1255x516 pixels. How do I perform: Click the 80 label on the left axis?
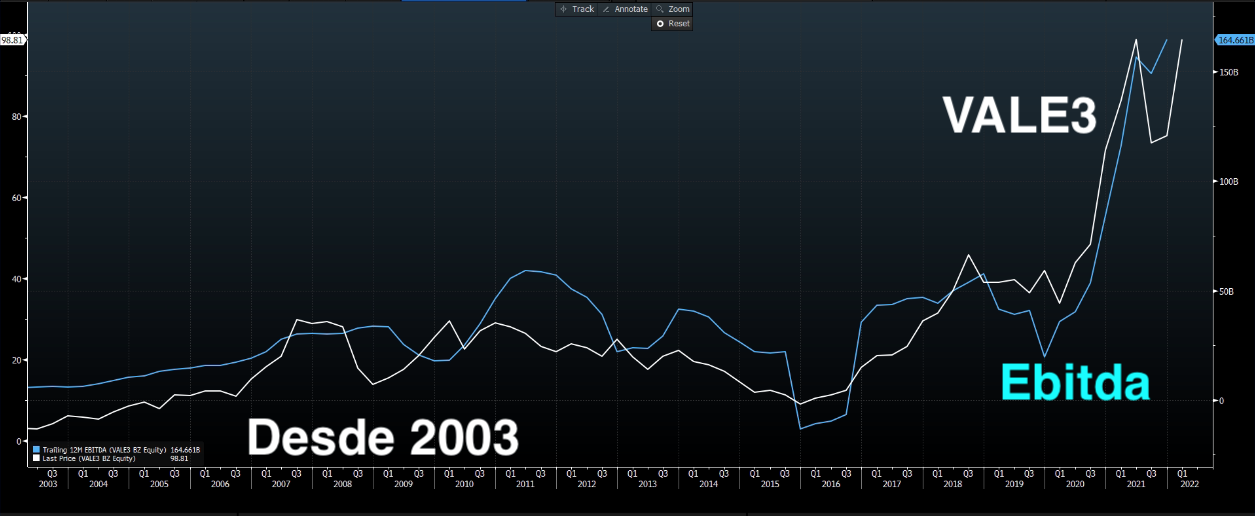17,116
